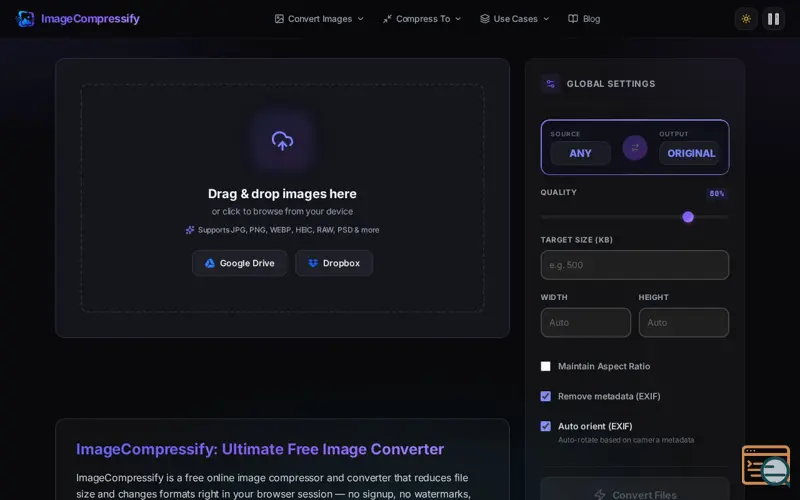Click the Width input field
Image resolution: width=800 pixels, height=500 pixels.
pyautogui.click(x=585, y=322)
